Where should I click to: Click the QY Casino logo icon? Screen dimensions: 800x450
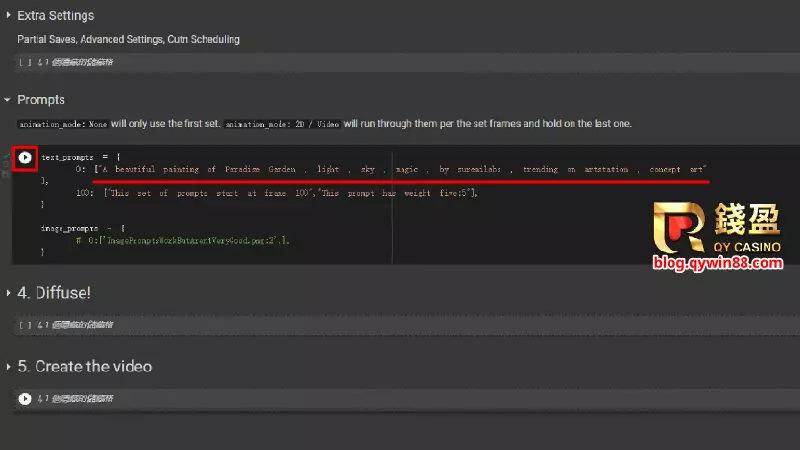(682, 229)
